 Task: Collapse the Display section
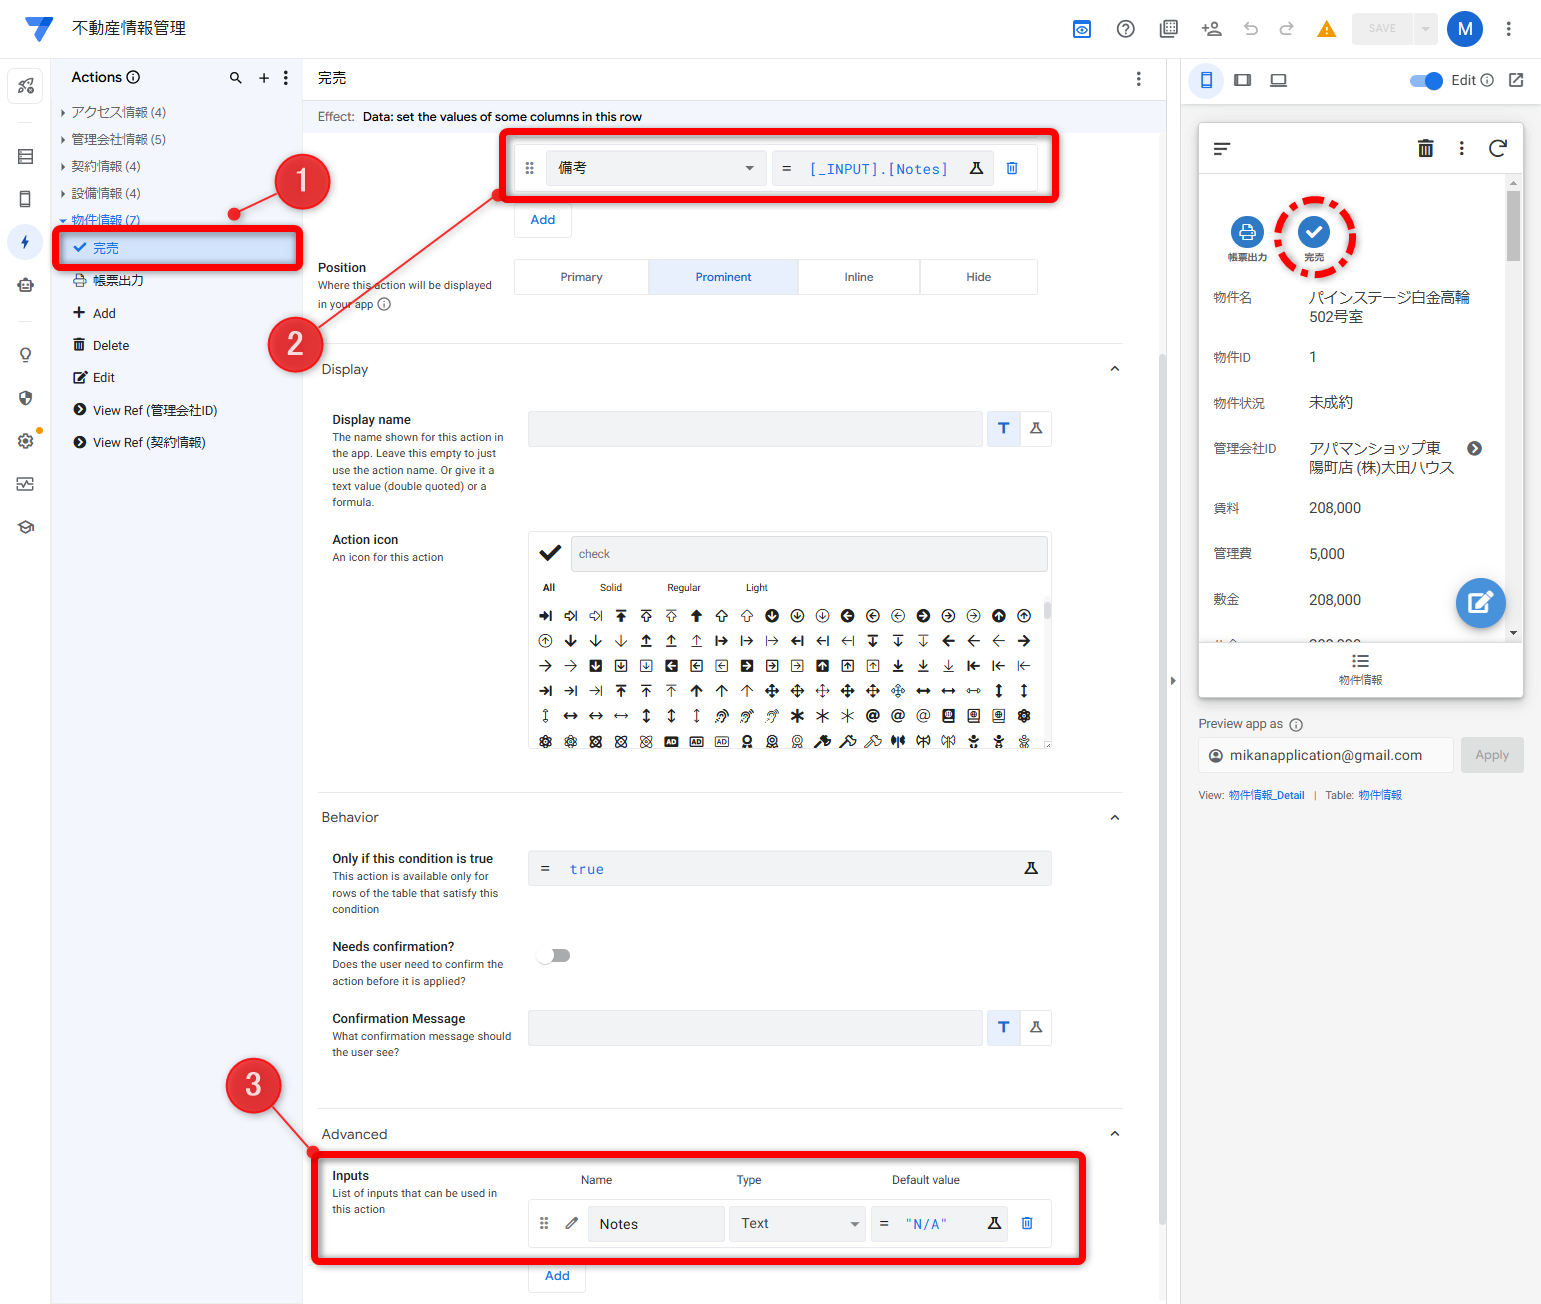(x=1114, y=368)
